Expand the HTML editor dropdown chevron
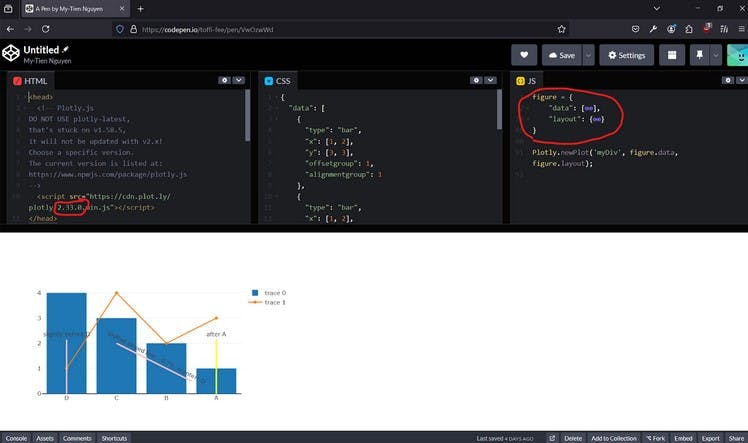748x443 pixels. pos(239,80)
